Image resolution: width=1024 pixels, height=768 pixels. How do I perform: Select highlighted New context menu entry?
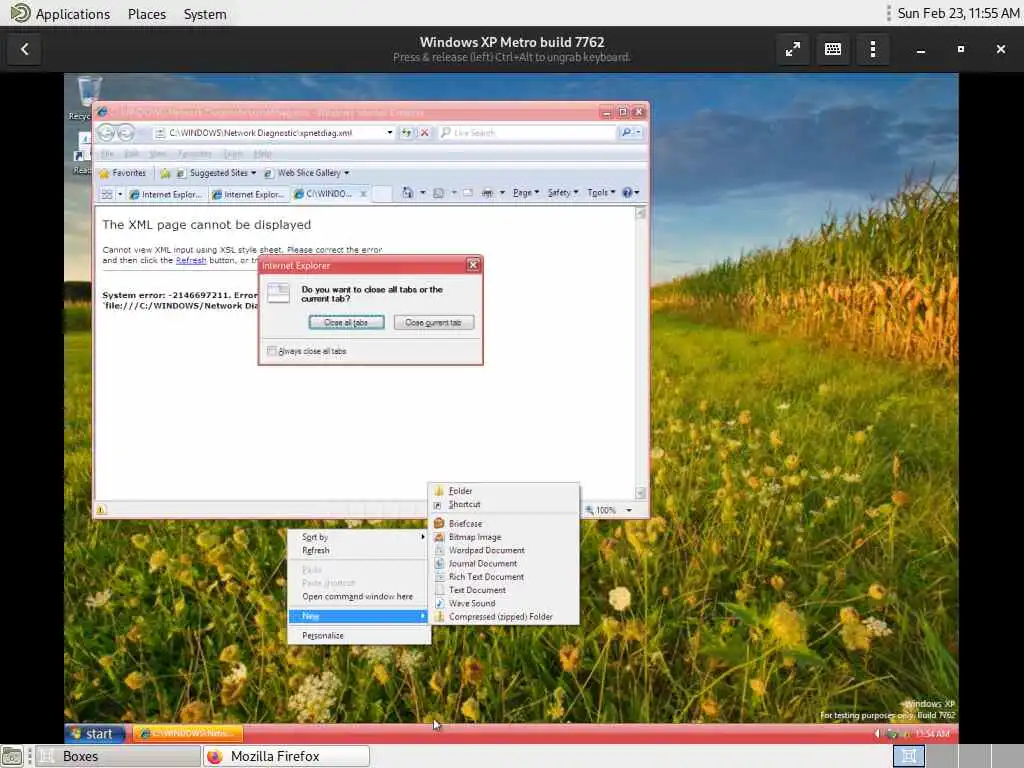[x=359, y=616]
